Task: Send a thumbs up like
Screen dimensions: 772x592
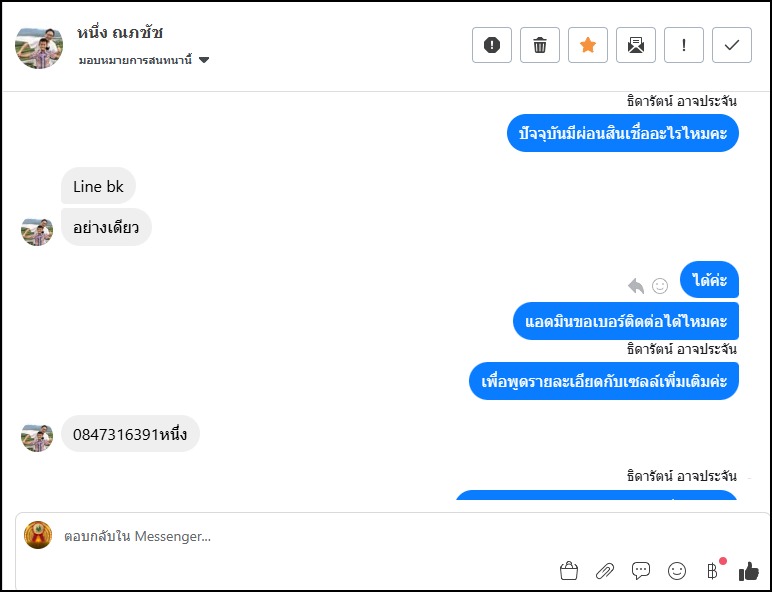Action: [748, 571]
